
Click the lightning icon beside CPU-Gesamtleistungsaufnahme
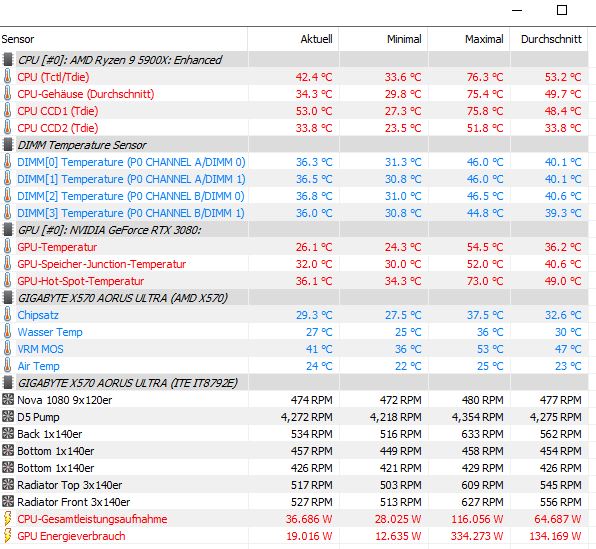[7, 519]
